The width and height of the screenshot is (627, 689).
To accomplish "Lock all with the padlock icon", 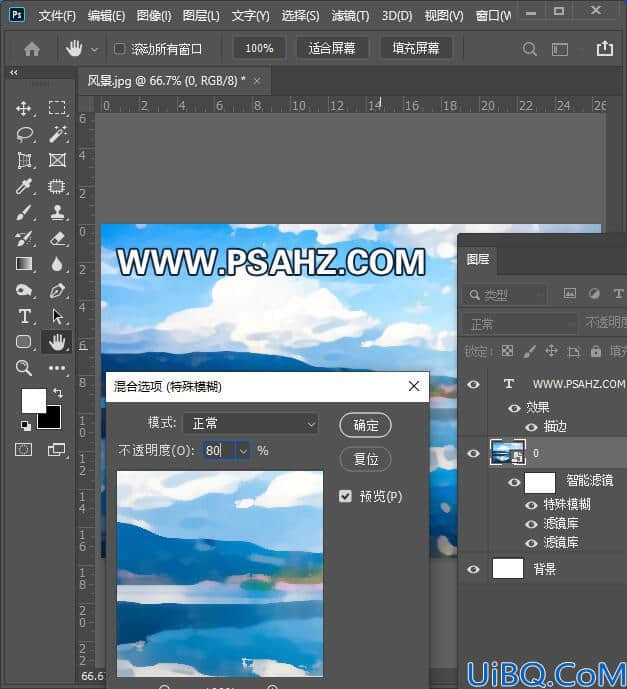I will click(596, 351).
